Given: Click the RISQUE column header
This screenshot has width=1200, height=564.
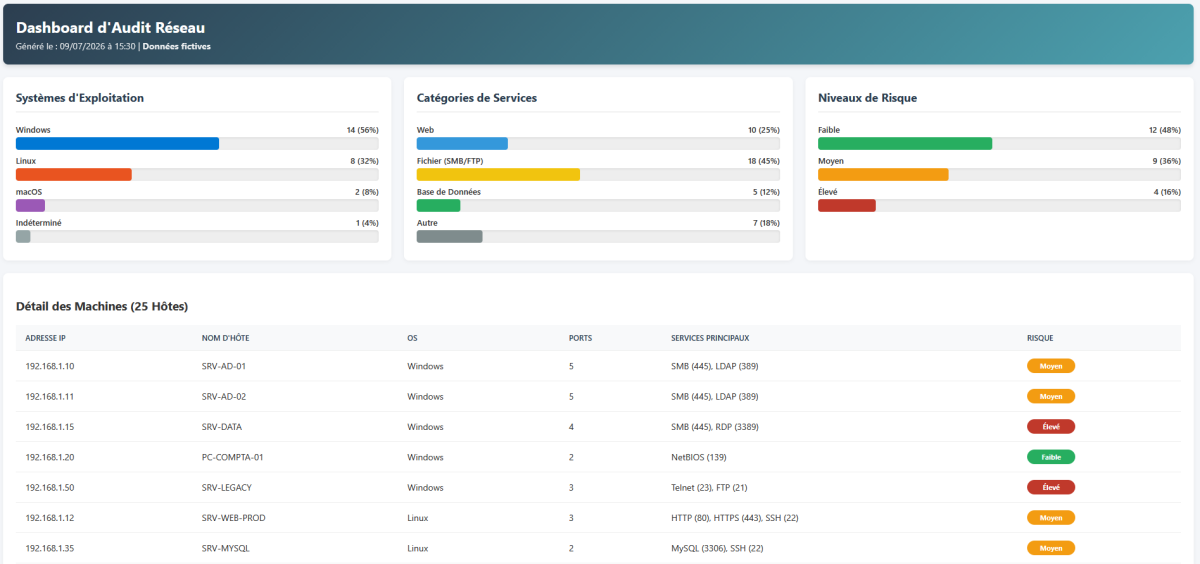Looking at the screenshot, I should click(1040, 338).
